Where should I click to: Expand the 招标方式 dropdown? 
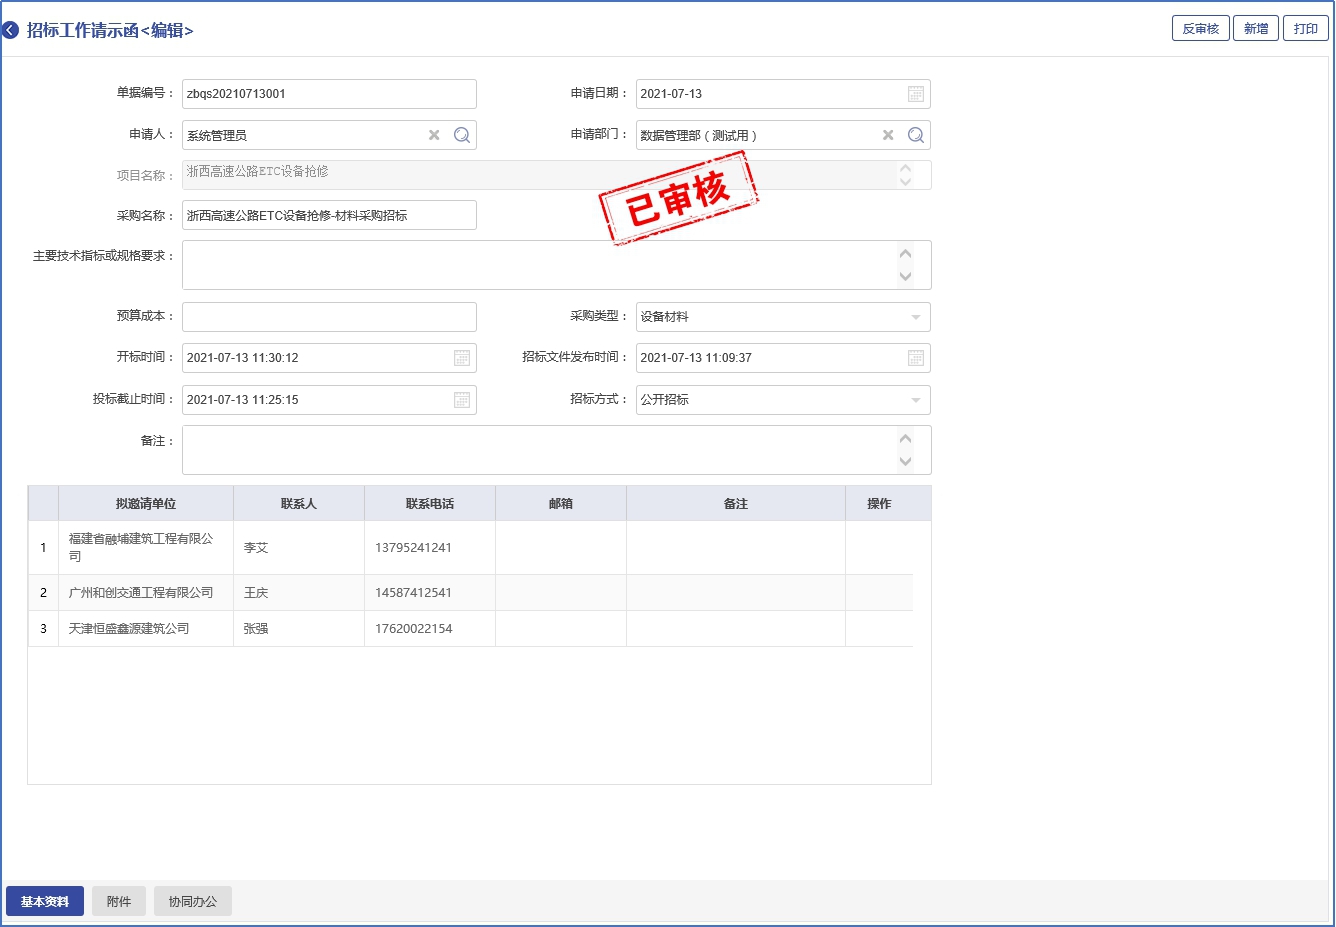915,400
